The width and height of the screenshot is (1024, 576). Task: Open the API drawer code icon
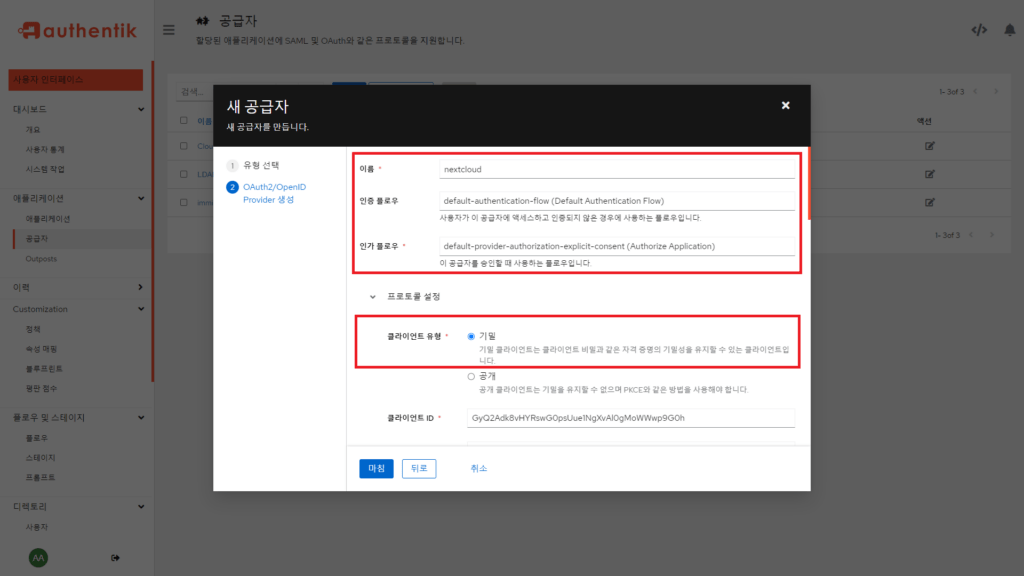click(x=978, y=30)
